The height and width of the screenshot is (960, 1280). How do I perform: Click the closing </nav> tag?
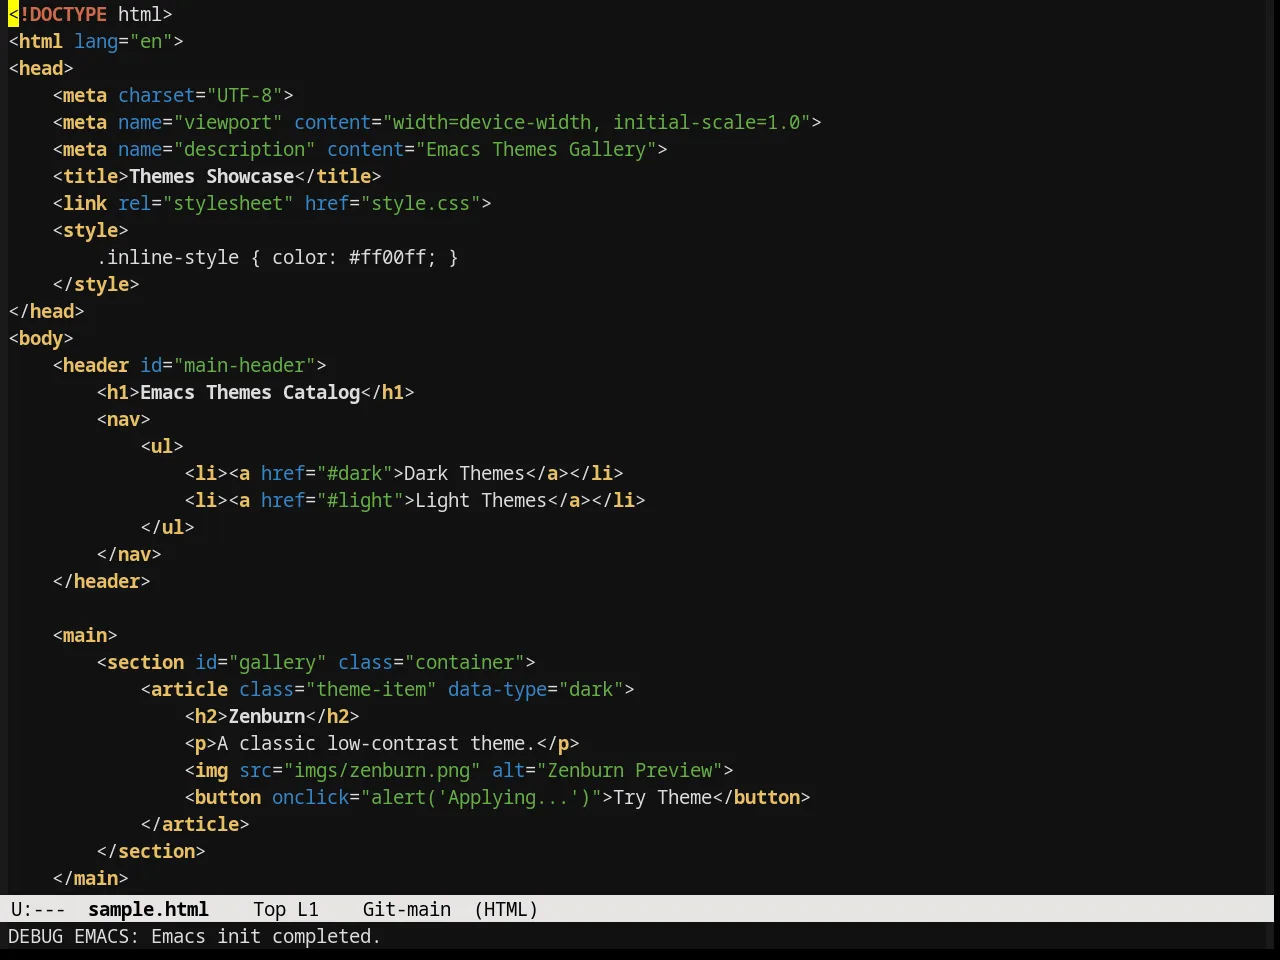pyautogui.click(x=129, y=554)
